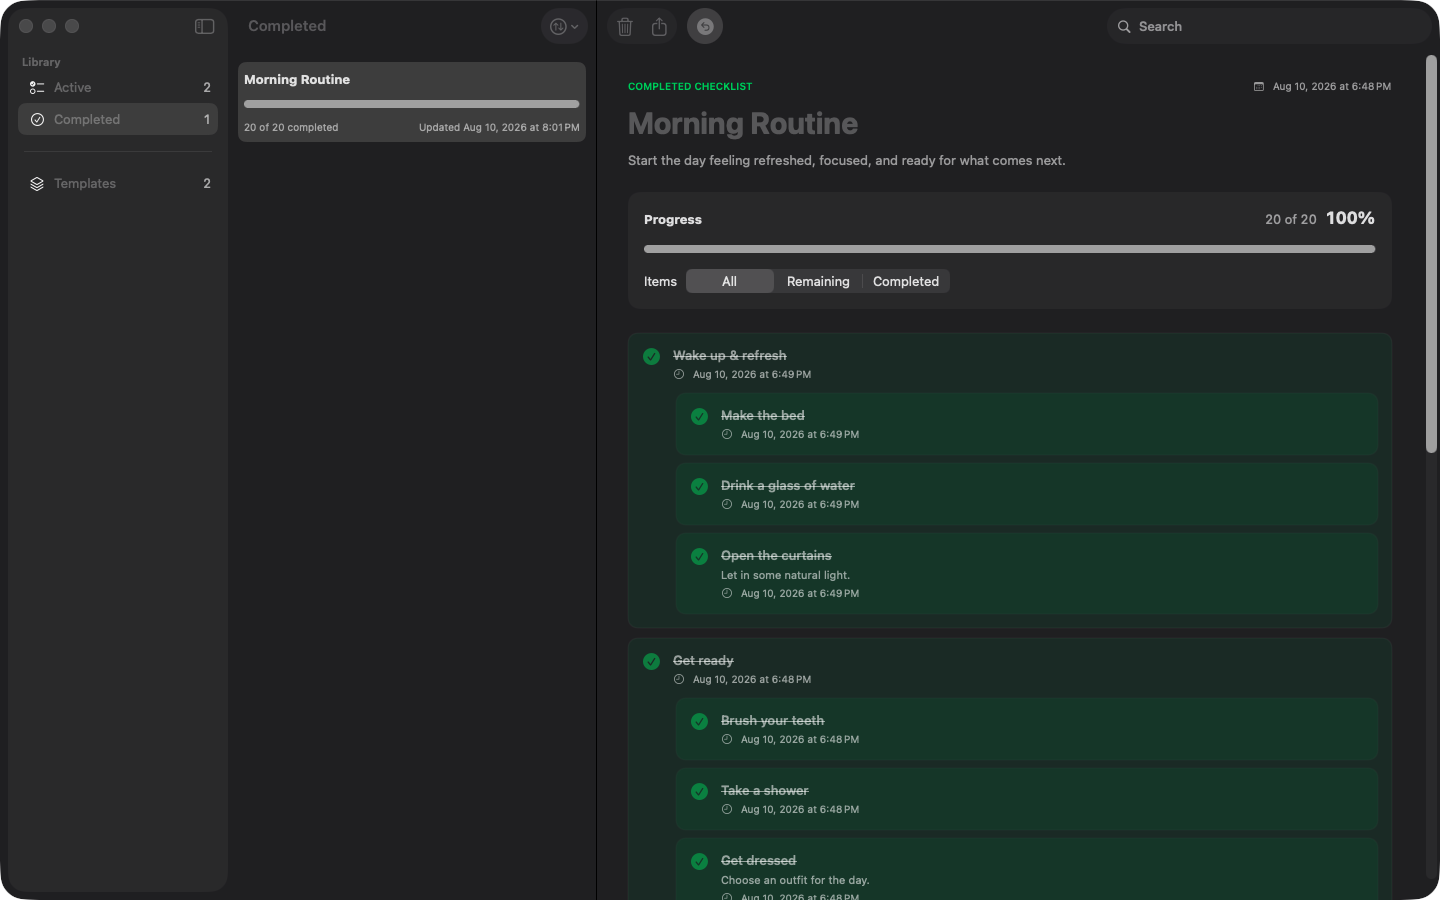Click the Active list icon

(37, 88)
